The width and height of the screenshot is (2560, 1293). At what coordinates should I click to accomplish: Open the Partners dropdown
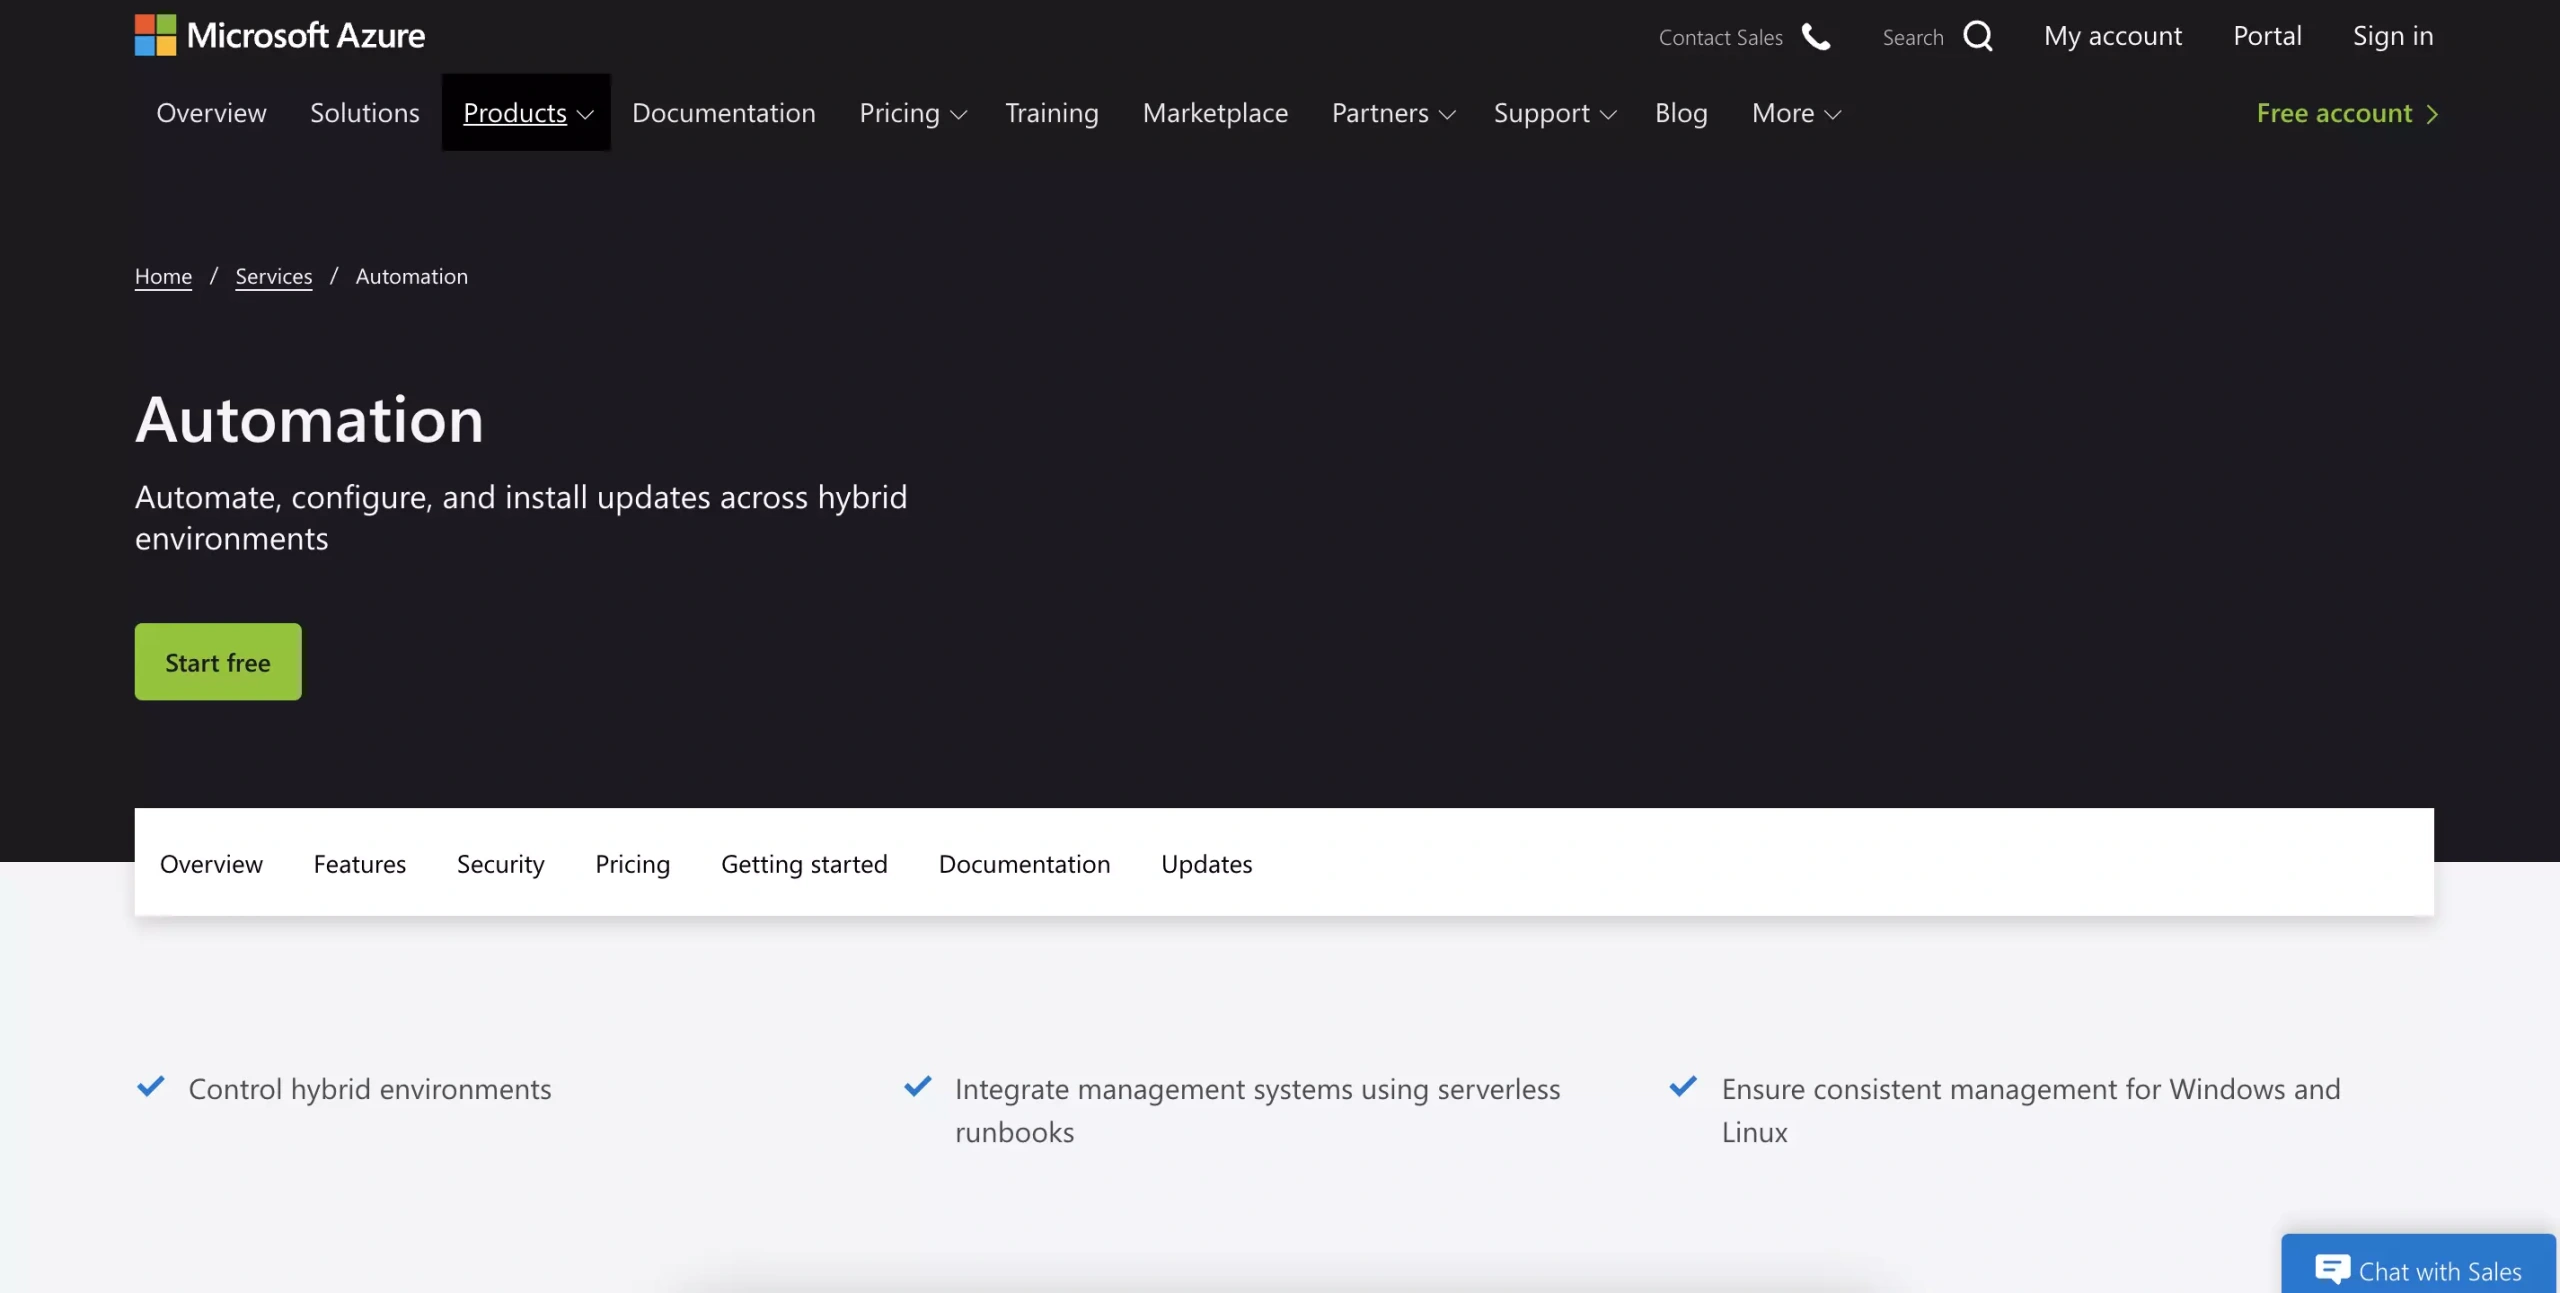point(1392,113)
